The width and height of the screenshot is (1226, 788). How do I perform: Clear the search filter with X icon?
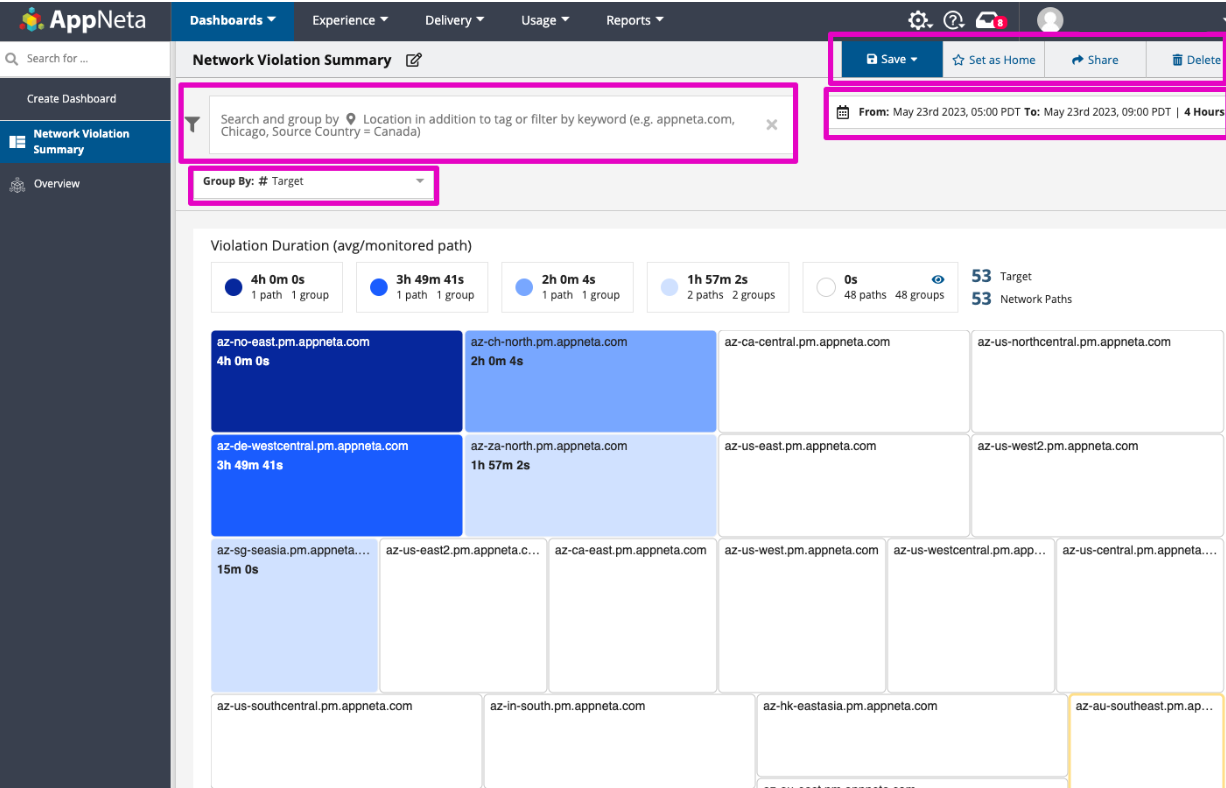tap(772, 125)
